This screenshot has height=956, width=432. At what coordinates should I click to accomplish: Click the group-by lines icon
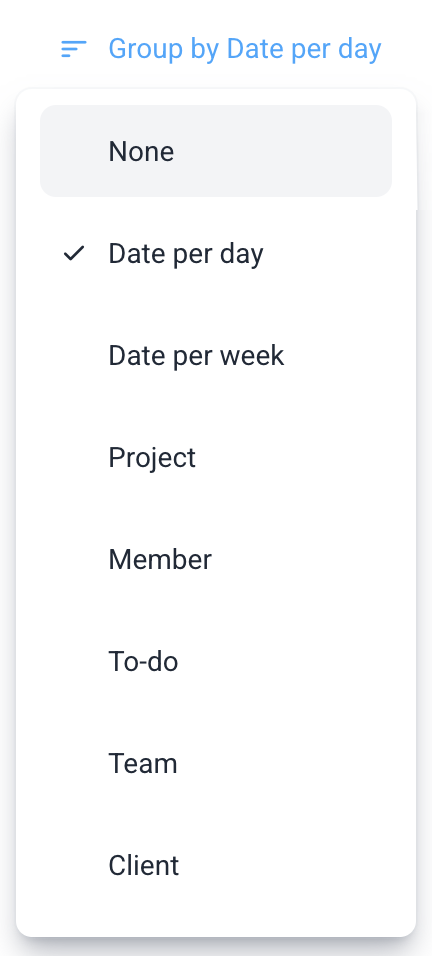(74, 49)
